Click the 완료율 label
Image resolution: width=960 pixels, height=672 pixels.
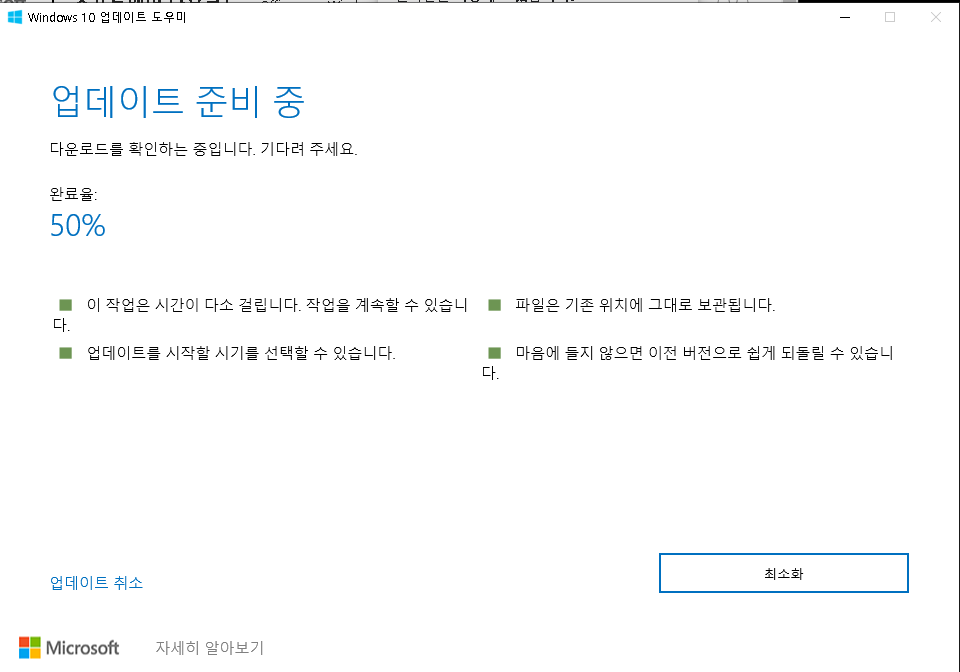pyautogui.click(x=73, y=194)
